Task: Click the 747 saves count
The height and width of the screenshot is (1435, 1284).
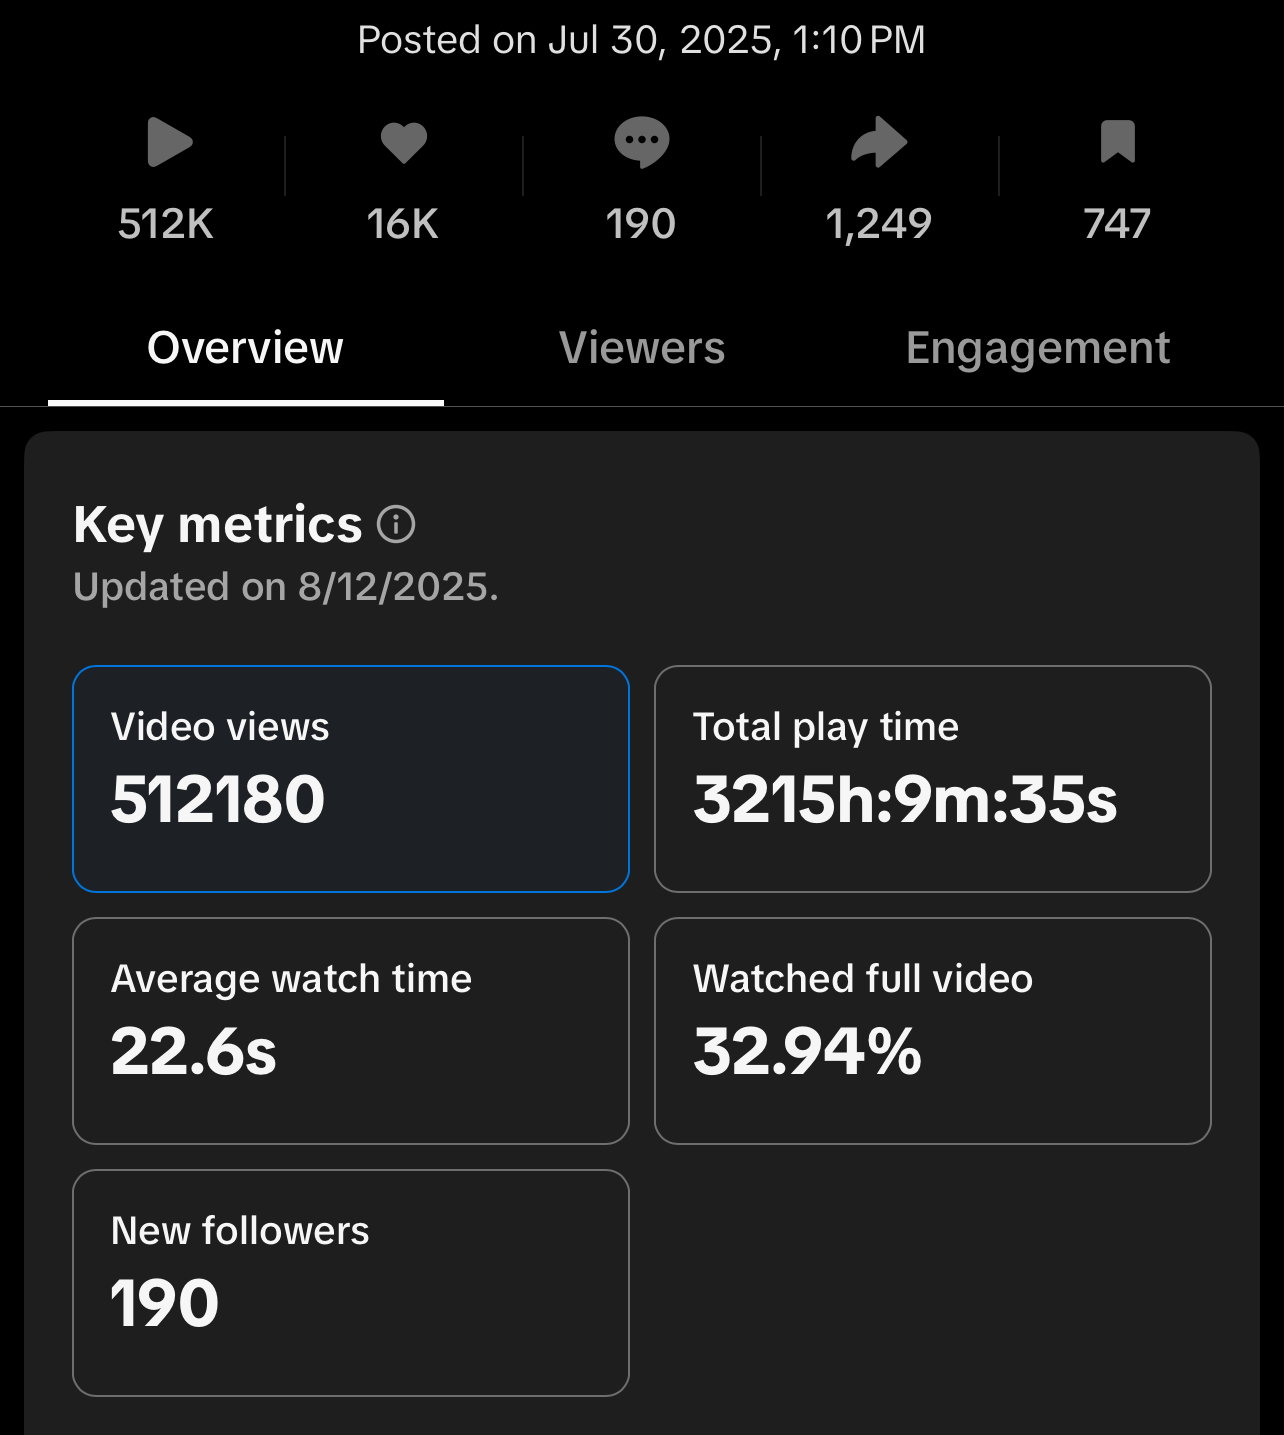Action: pos(1117,224)
